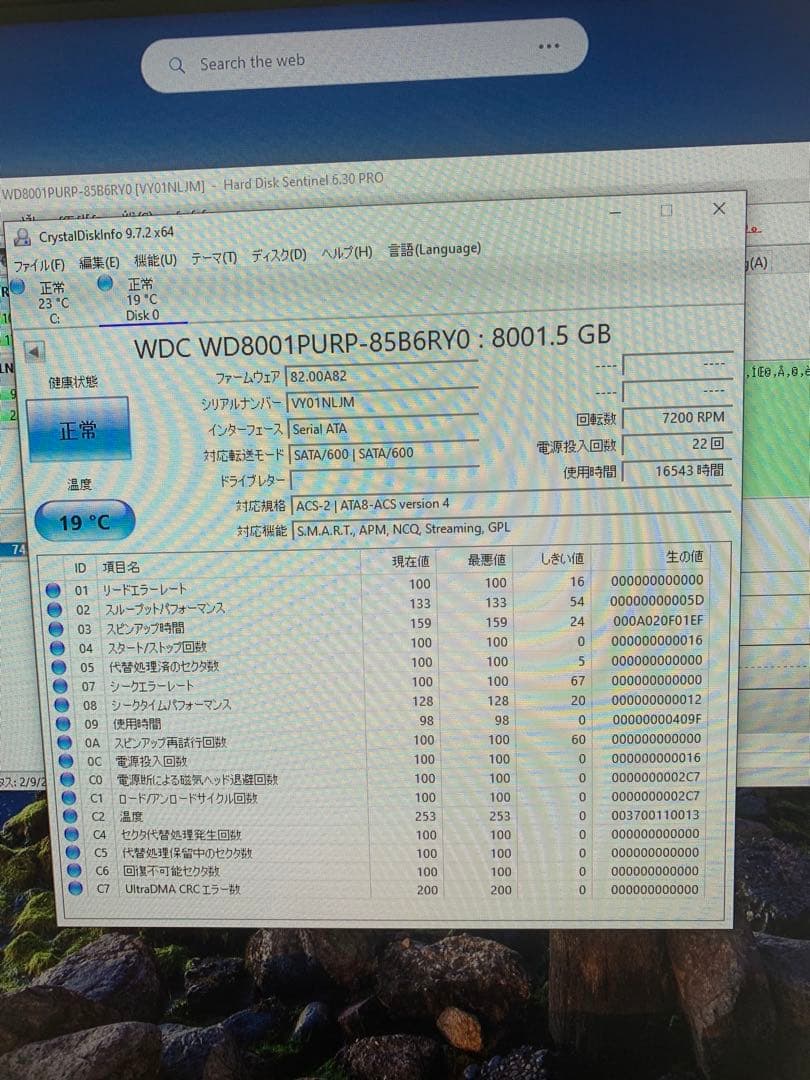Click the Serial ATA interface field
The image size is (810, 1080).
coord(382,427)
